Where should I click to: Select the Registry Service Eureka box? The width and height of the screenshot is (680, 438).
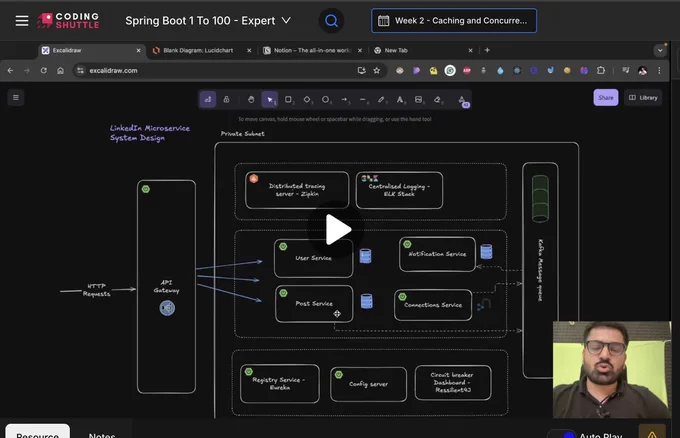279,383
